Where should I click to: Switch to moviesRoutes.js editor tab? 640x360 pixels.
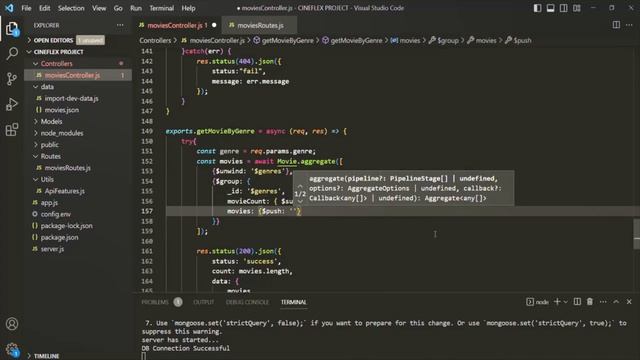click(260, 25)
